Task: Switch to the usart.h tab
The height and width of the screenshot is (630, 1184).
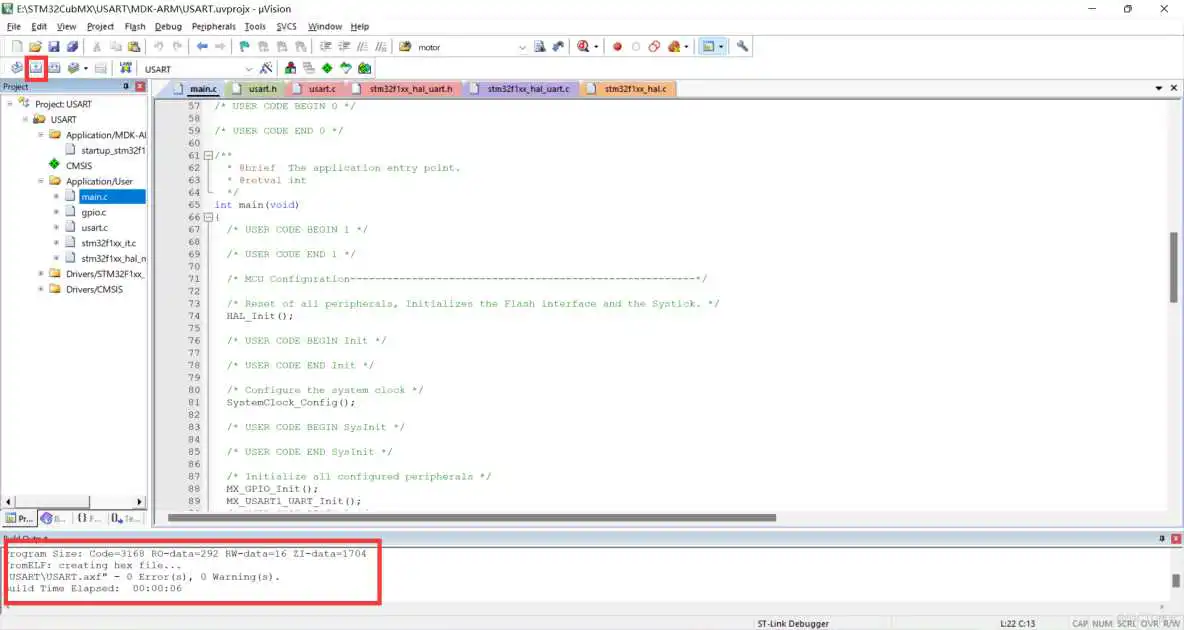Action: [x=263, y=88]
